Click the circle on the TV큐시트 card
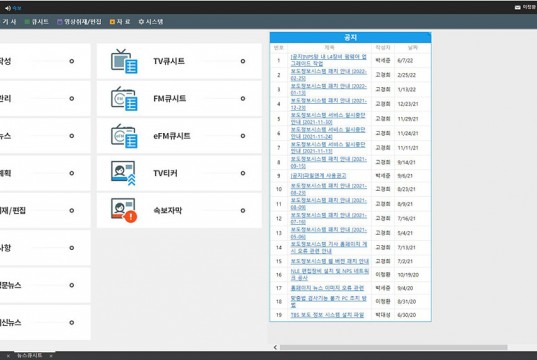 pos(243,61)
